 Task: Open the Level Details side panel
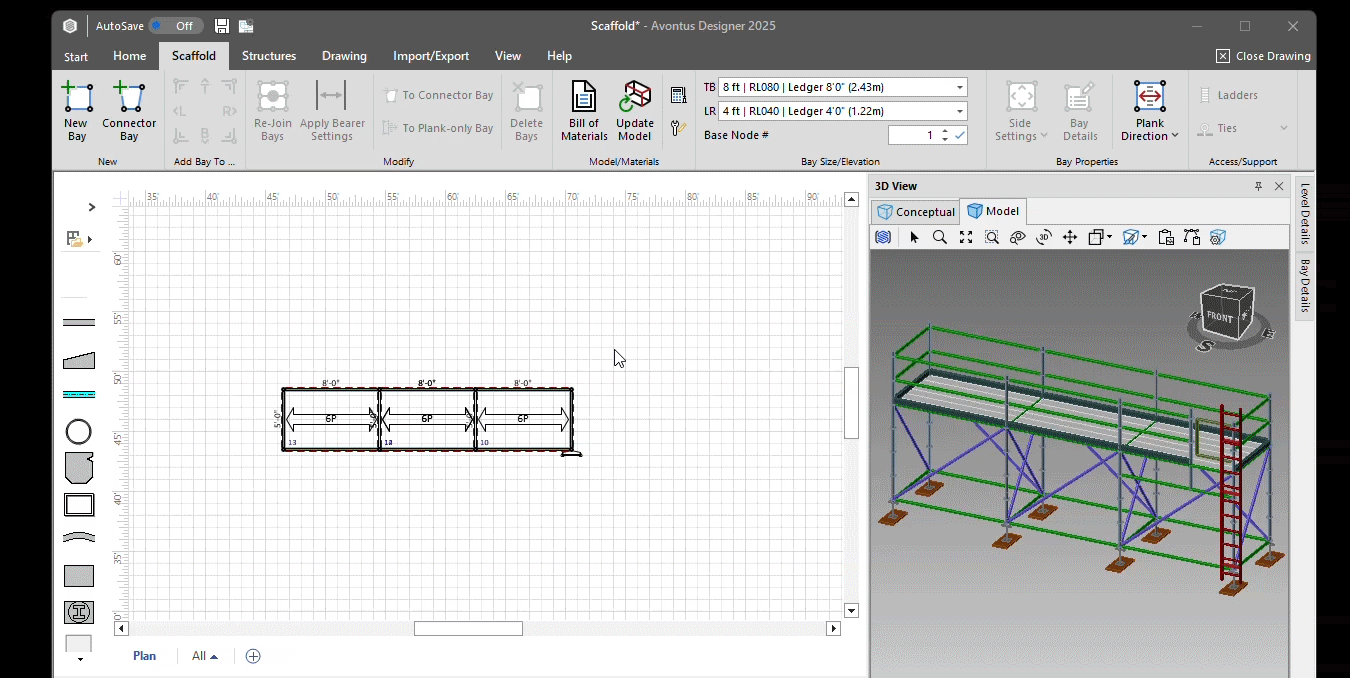click(1305, 214)
